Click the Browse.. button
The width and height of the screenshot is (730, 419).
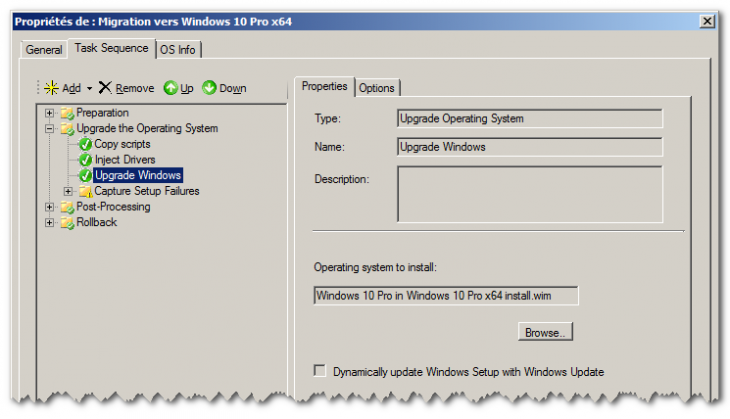[545, 332]
